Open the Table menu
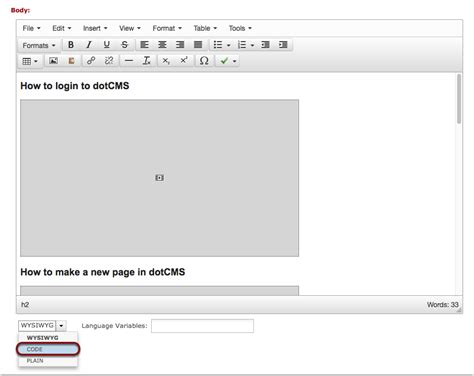The image size is (474, 376). [x=205, y=28]
